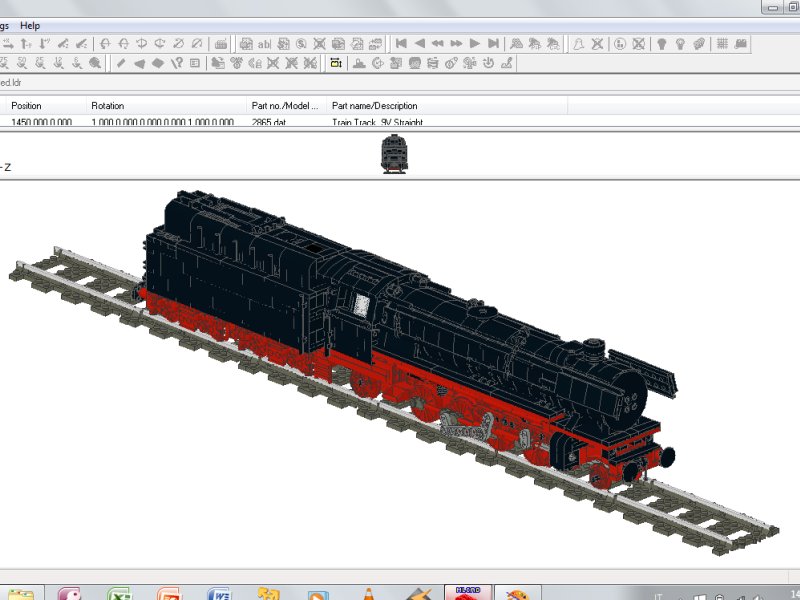Screen dimensions: 800x600
Task: Click the bell icon on the toolbar
Action: (x=577, y=42)
